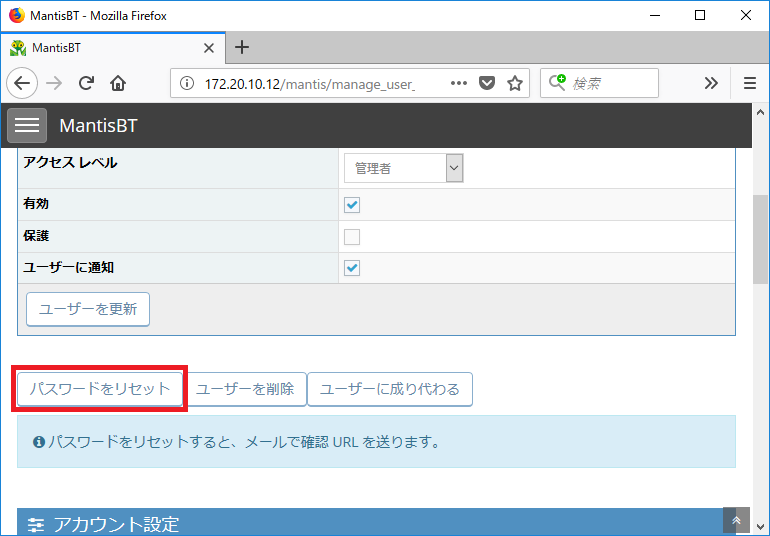Reload the page with the refresh icon
The height and width of the screenshot is (536, 770).
click(x=86, y=83)
